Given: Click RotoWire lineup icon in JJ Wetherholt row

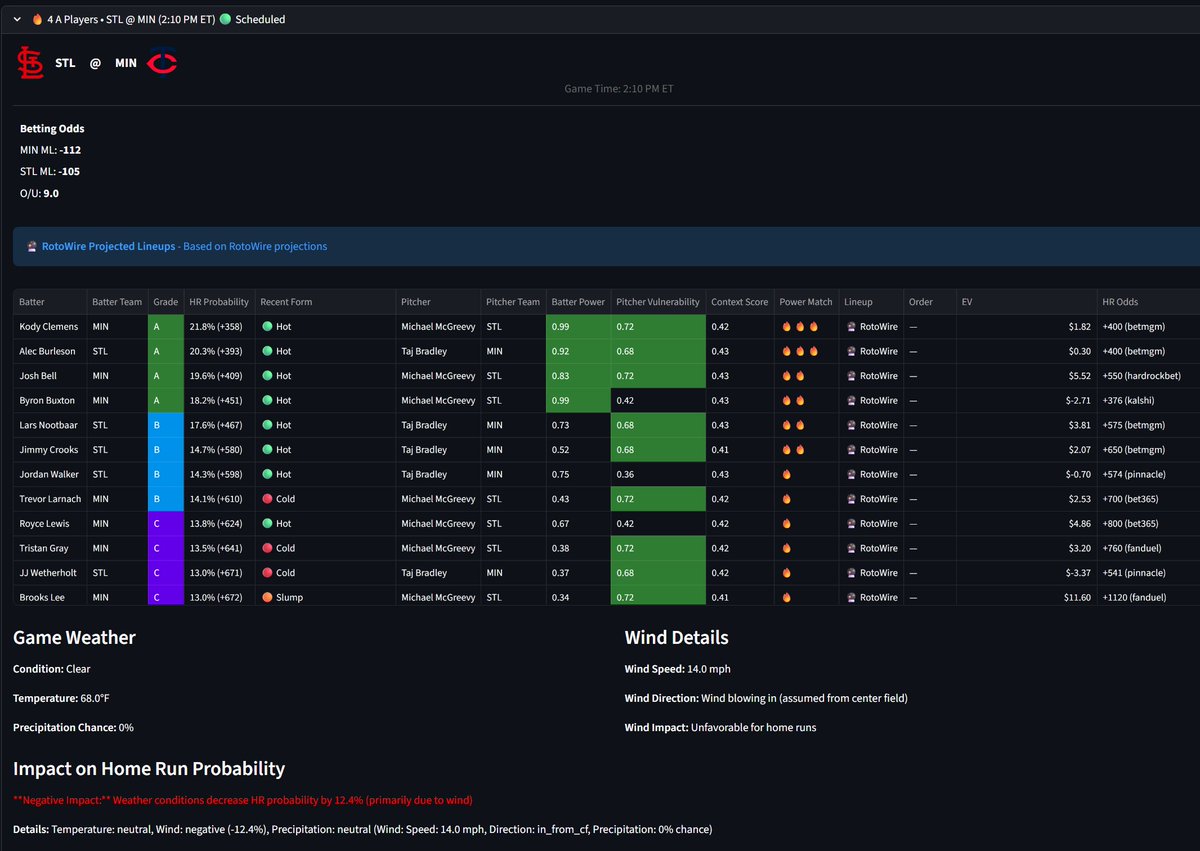Looking at the screenshot, I should pos(852,573).
